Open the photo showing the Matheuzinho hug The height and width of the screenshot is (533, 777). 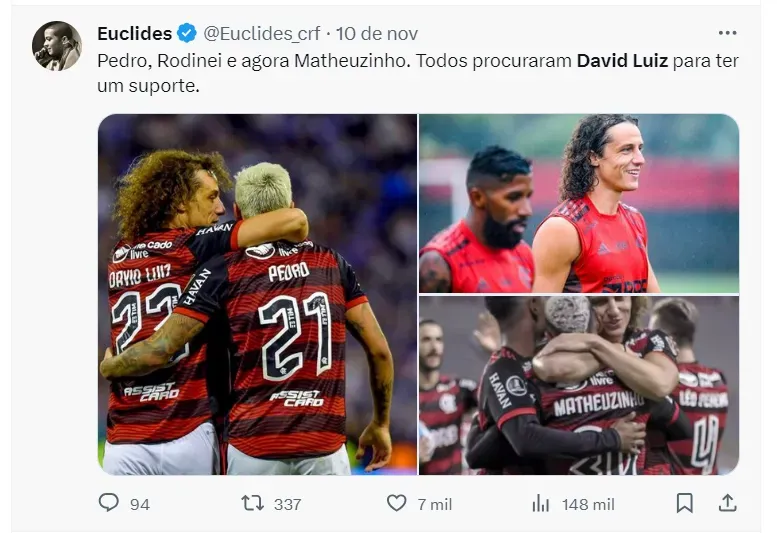click(579, 385)
